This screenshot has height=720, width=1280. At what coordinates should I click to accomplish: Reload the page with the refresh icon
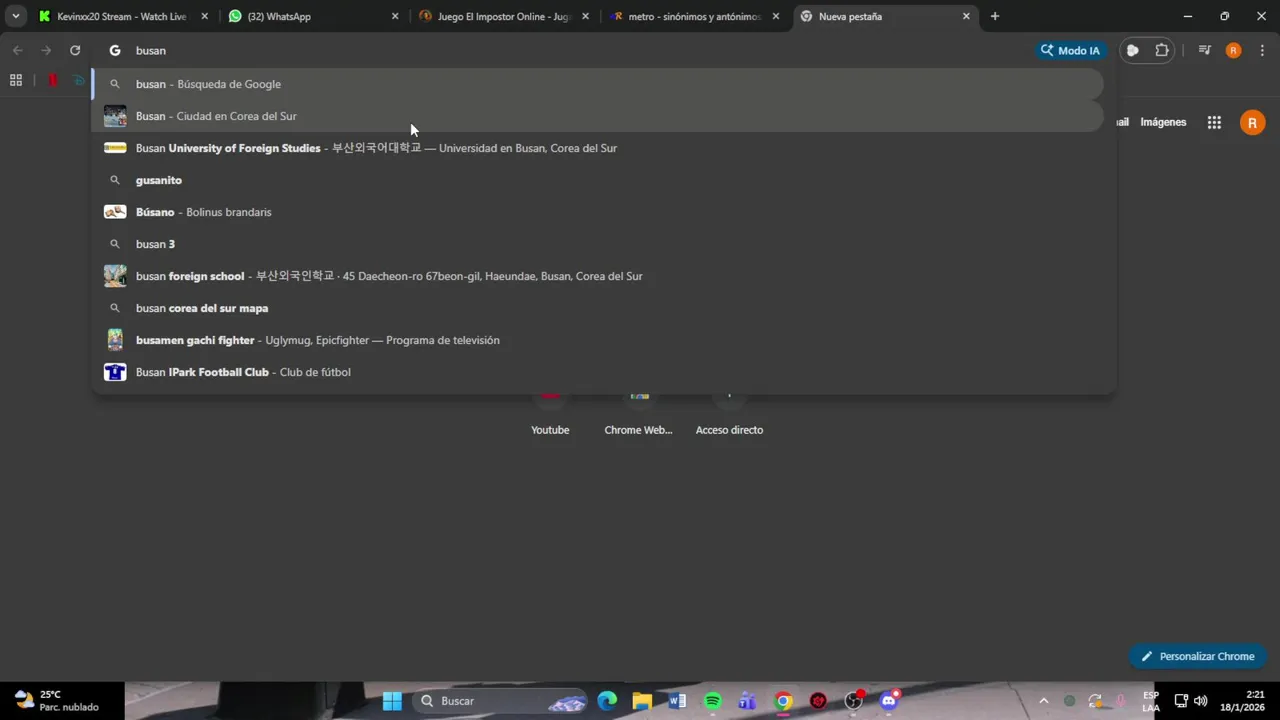click(75, 50)
